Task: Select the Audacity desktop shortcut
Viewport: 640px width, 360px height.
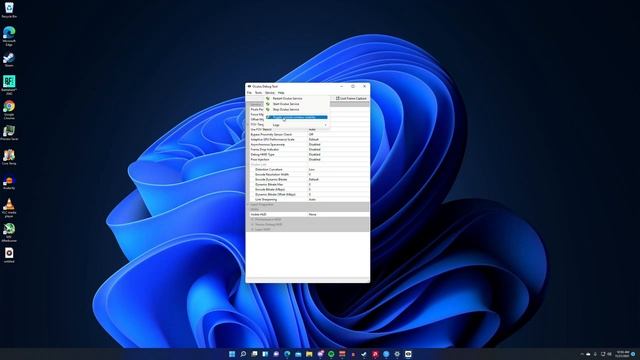Action: coord(9,182)
